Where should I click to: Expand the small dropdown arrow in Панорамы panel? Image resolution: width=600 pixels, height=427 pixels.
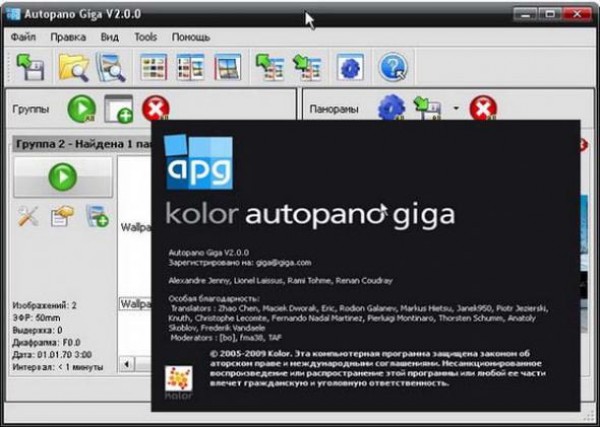456,109
